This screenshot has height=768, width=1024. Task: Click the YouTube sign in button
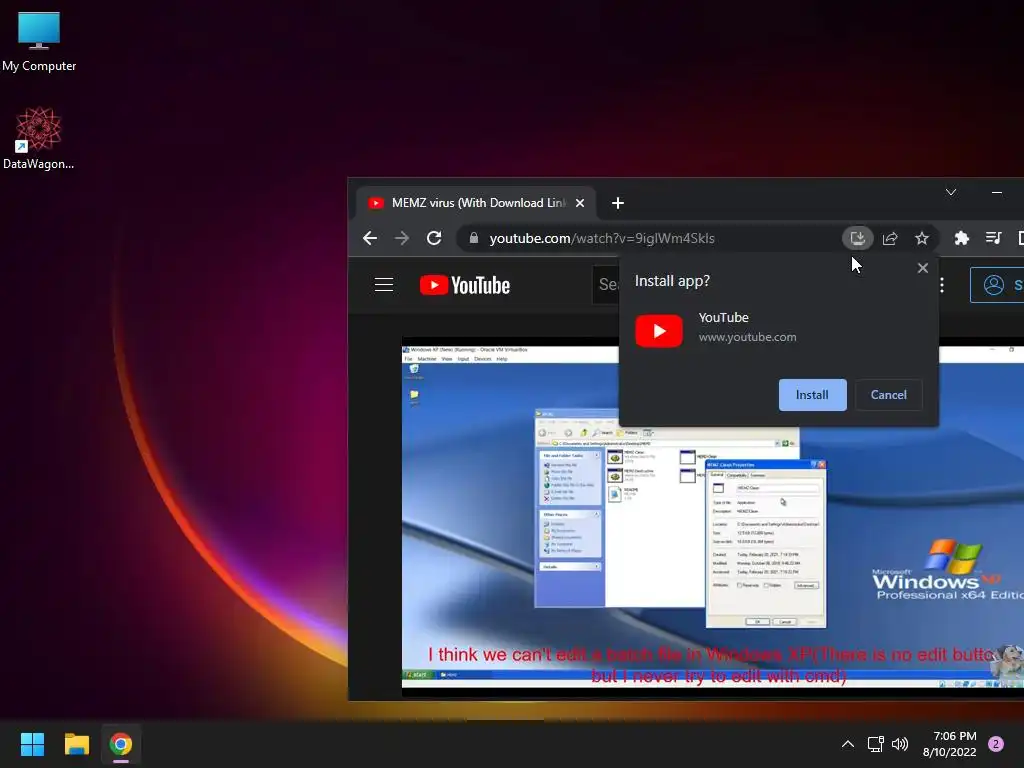pos(997,285)
